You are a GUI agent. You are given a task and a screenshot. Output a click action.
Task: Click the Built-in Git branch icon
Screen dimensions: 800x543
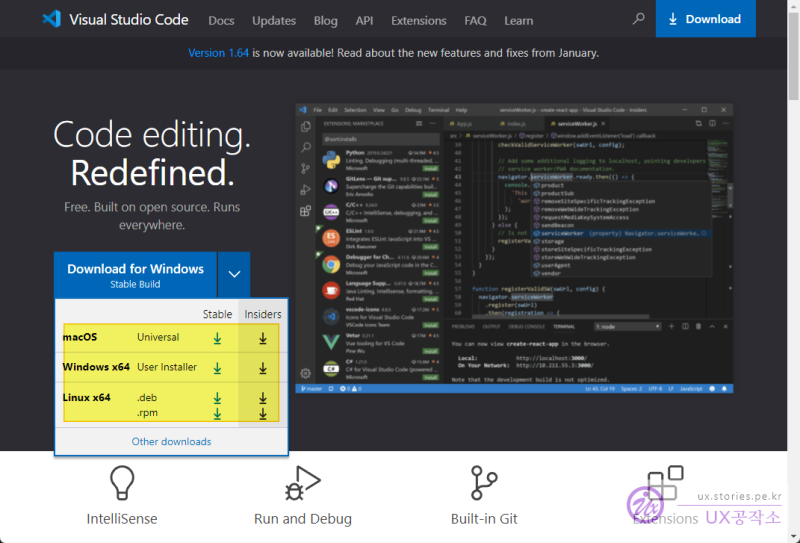pyautogui.click(x=484, y=483)
